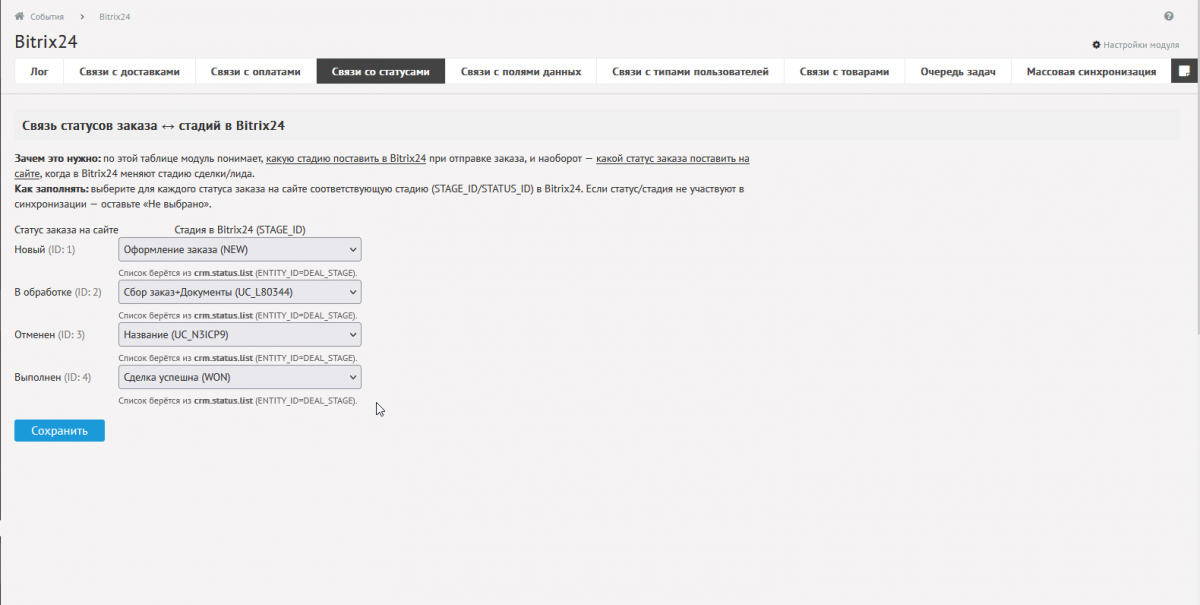
Task: Open the help question mark icon
Action: [1169, 17]
